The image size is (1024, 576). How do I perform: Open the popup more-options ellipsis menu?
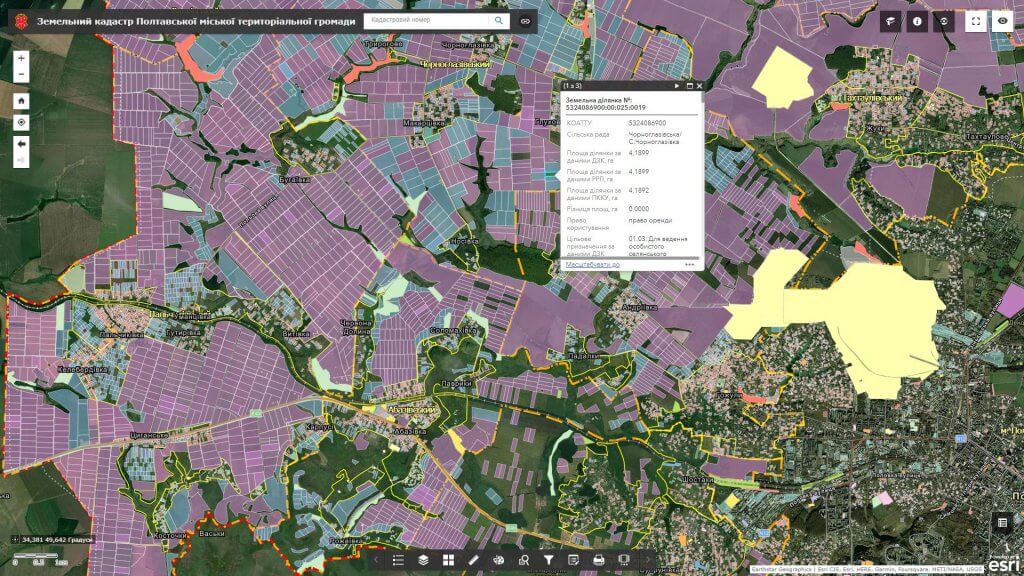[690, 264]
